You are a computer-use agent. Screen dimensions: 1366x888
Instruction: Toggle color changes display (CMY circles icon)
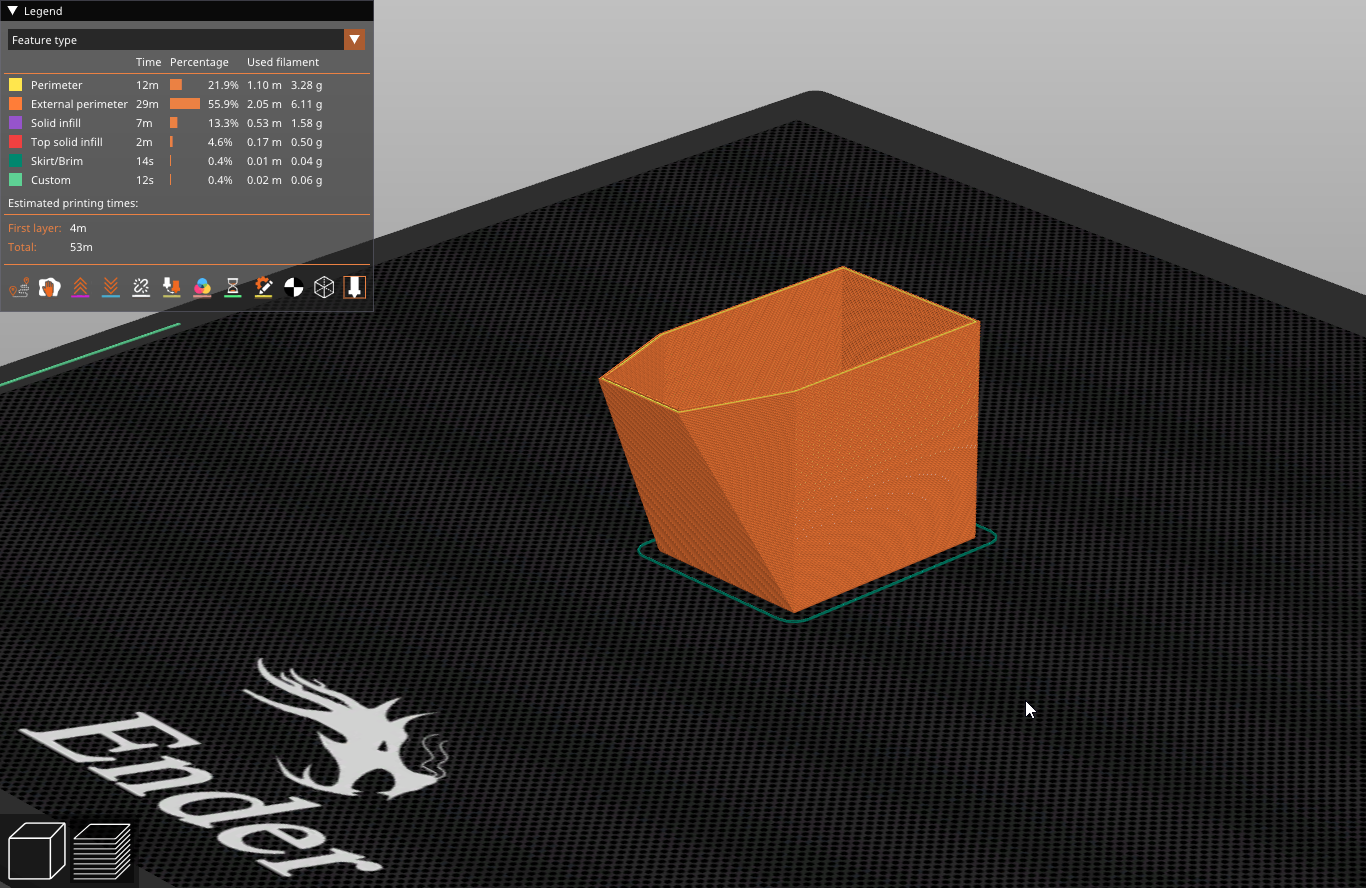click(202, 288)
